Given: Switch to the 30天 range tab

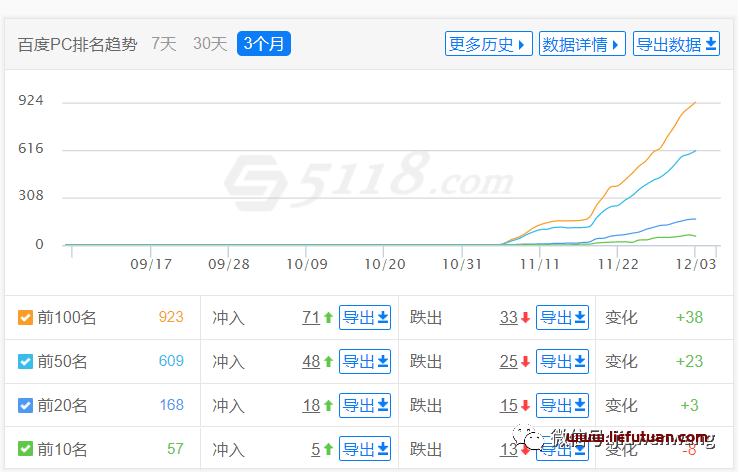Looking at the screenshot, I should [x=210, y=44].
